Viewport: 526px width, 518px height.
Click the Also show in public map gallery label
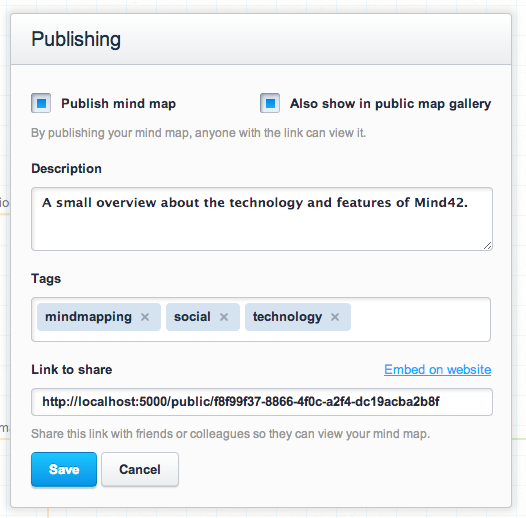coord(390,103)
